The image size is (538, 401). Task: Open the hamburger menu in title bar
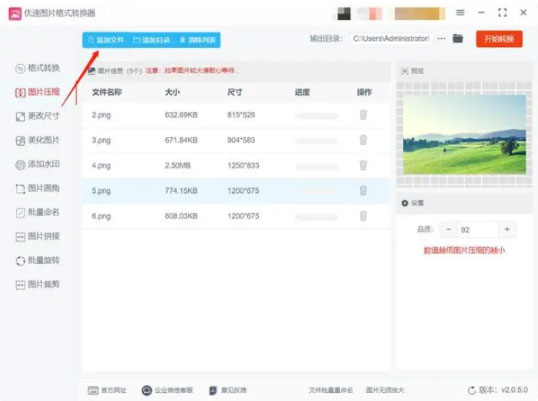(460, 13)
